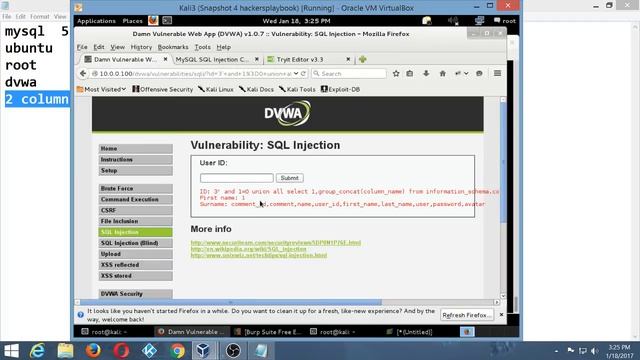
Task: Close the Damn Vulnerable Web App tab
Action: click(165, 59)
